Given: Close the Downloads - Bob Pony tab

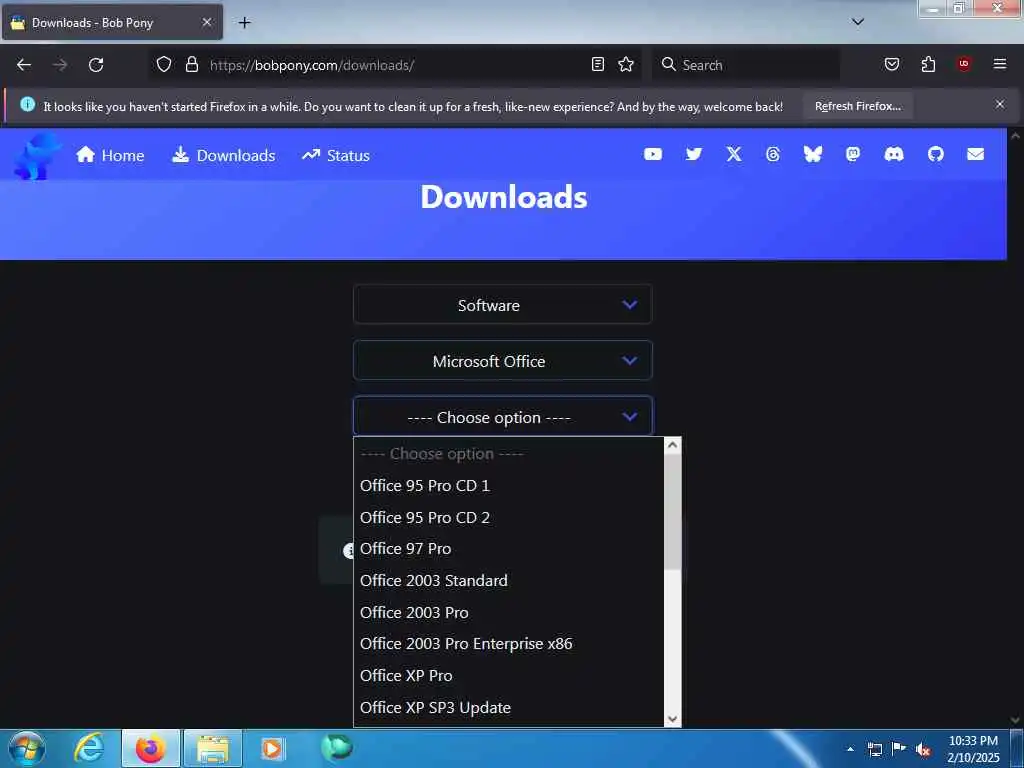Looking at the screenshot, I should (x=206, y=22).
